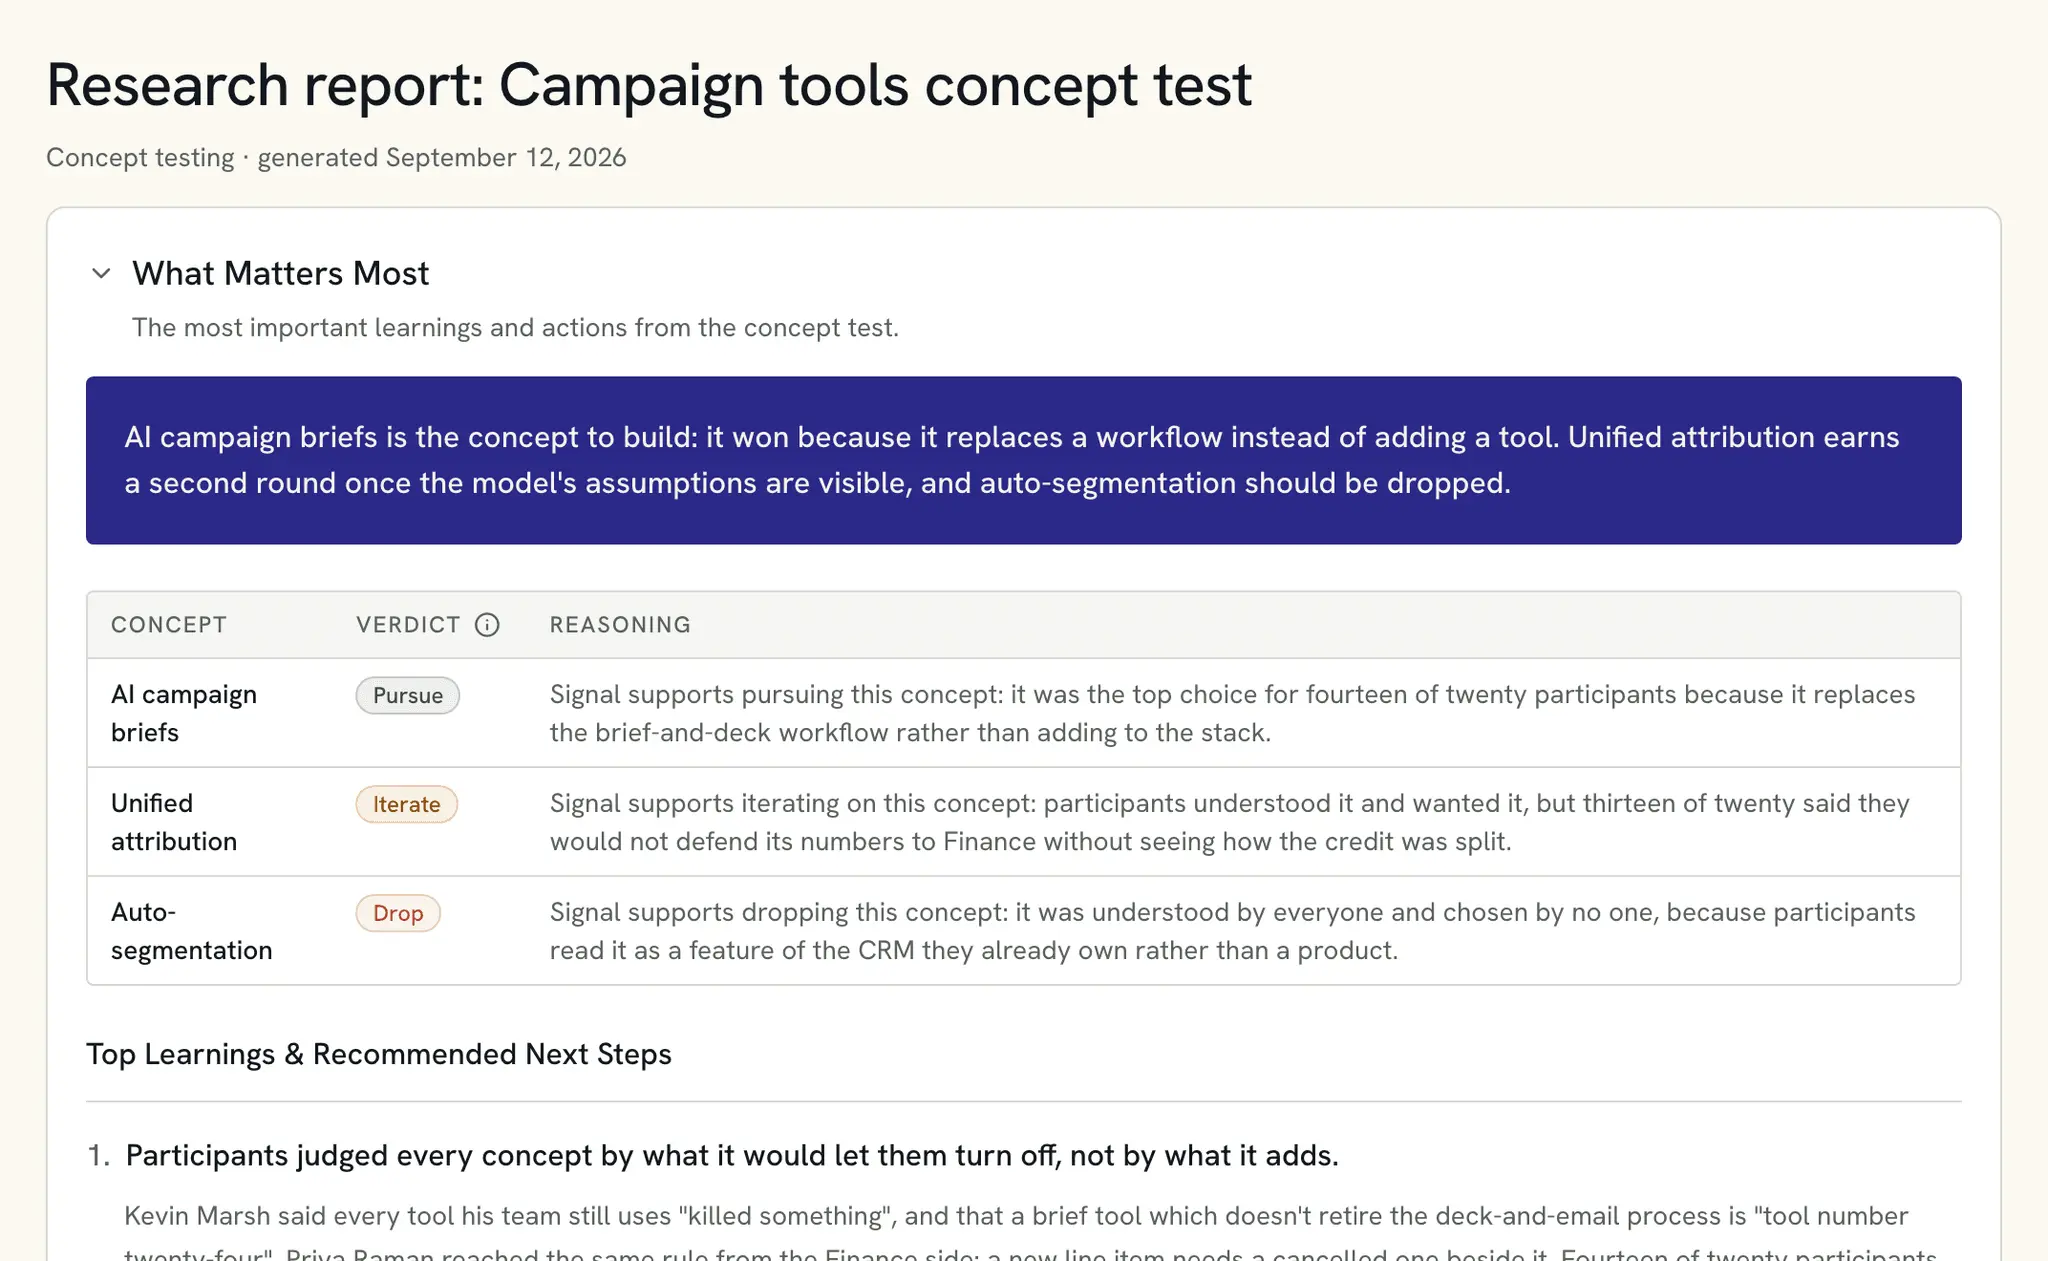Click learning 1 about what participants turn off

731,1156
